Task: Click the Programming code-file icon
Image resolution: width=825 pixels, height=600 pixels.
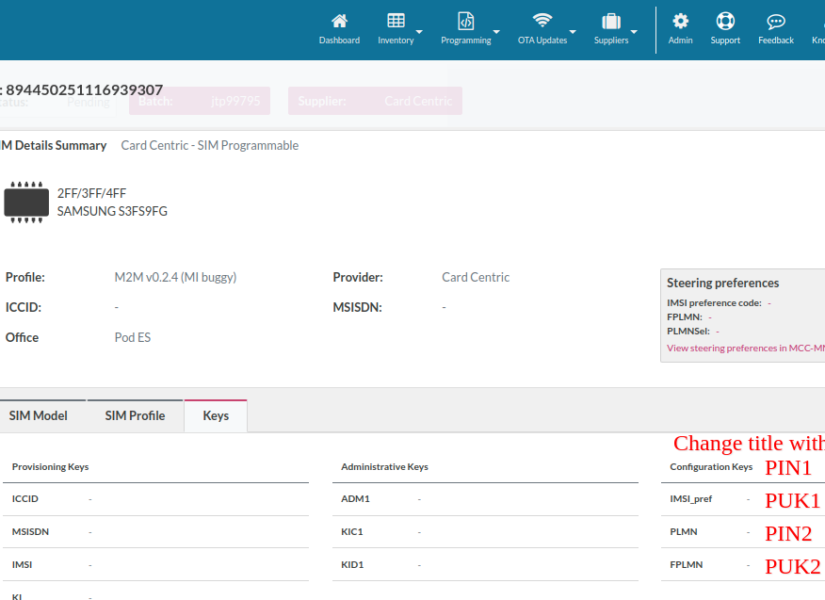Action: coord(466,21)
